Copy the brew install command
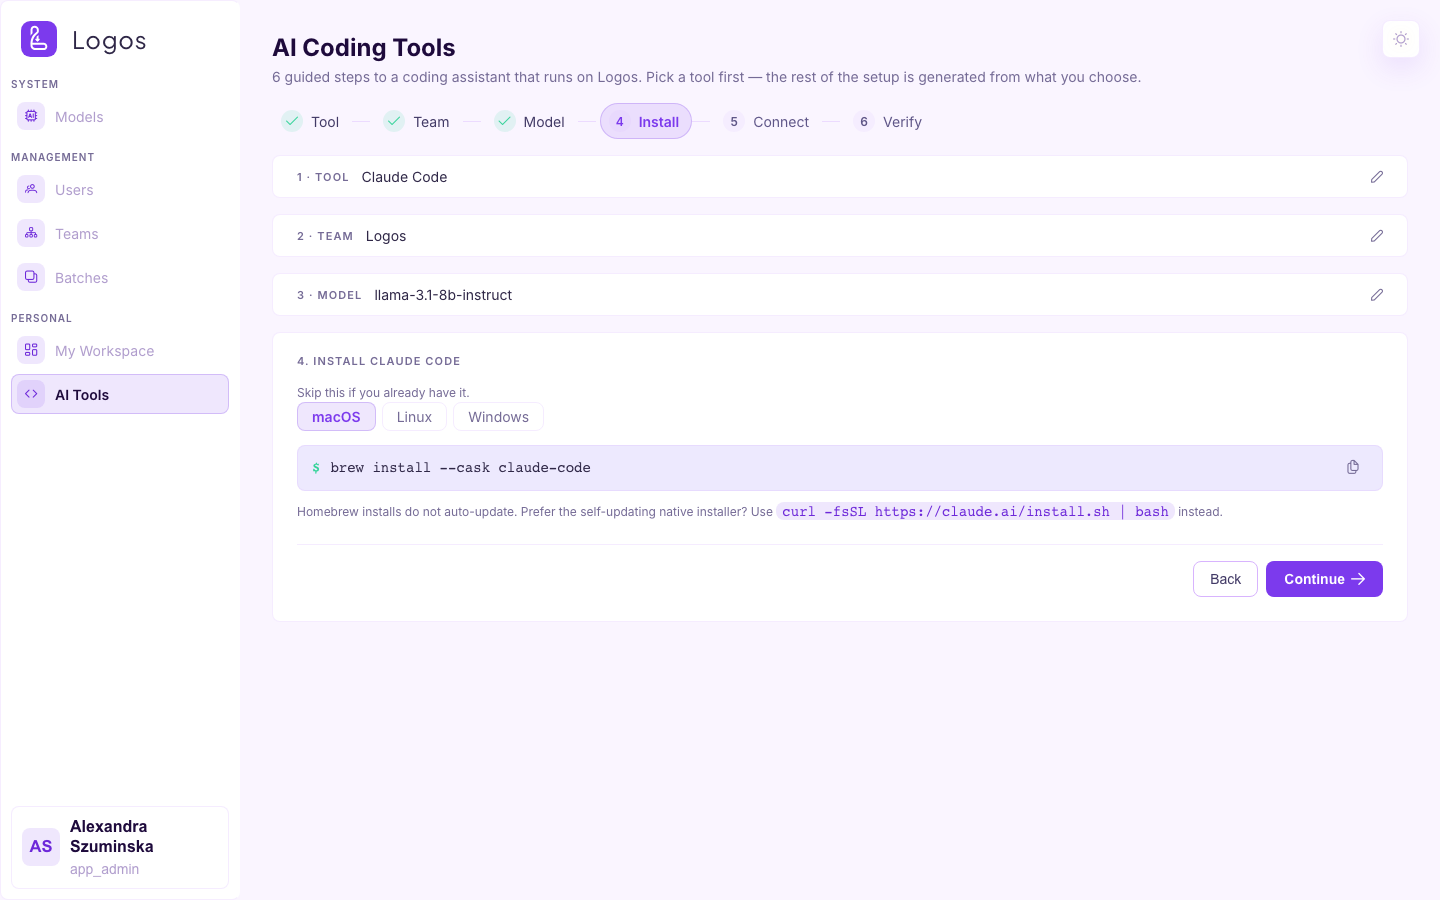The image size is (1440, 900). point(1353,467)
